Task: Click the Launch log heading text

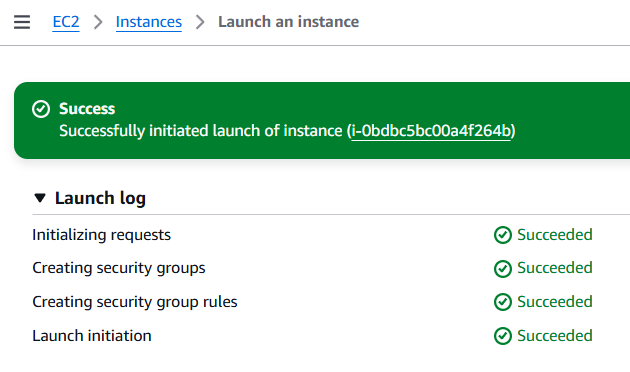Action: [100, 198]
